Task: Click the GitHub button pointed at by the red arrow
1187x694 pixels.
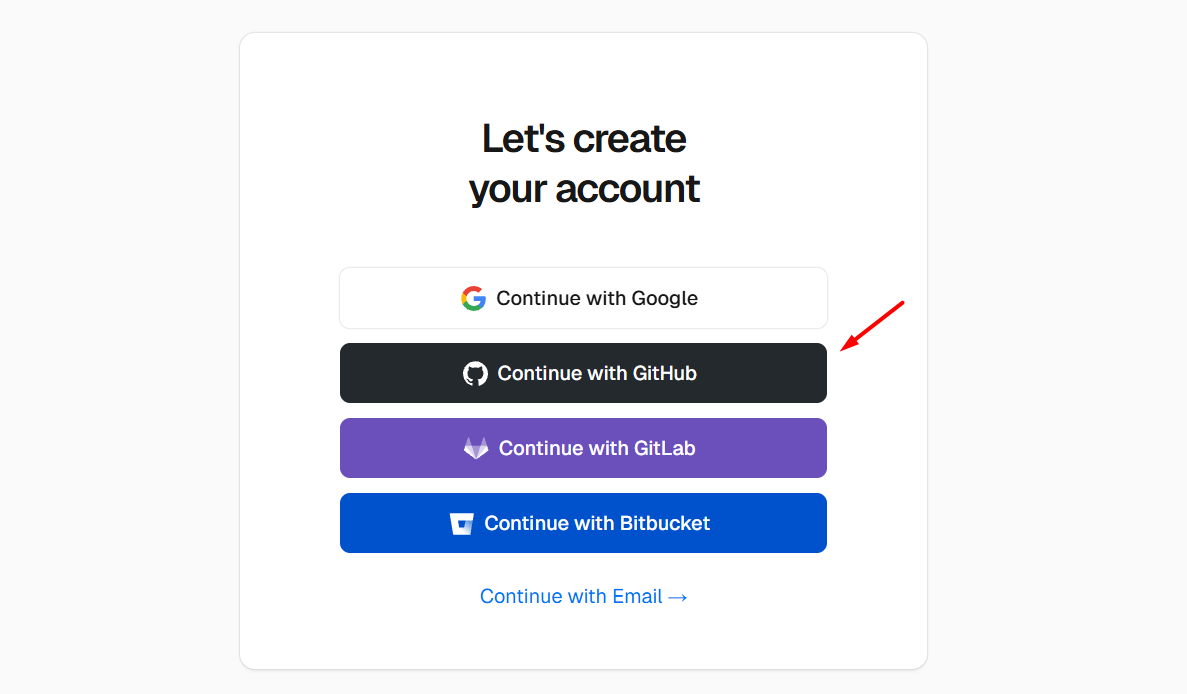Action: [583, 372]
